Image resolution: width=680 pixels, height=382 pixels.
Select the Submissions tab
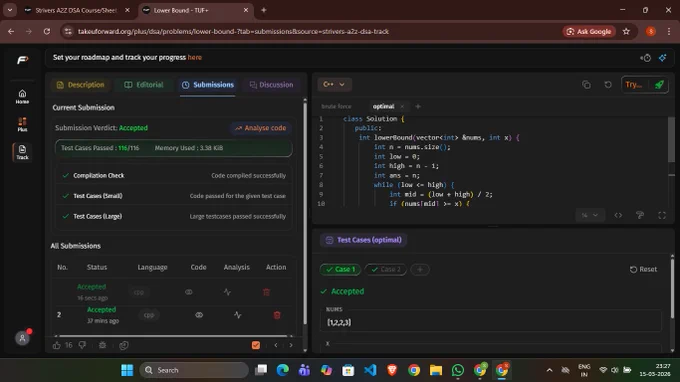[x=208, y=85]
